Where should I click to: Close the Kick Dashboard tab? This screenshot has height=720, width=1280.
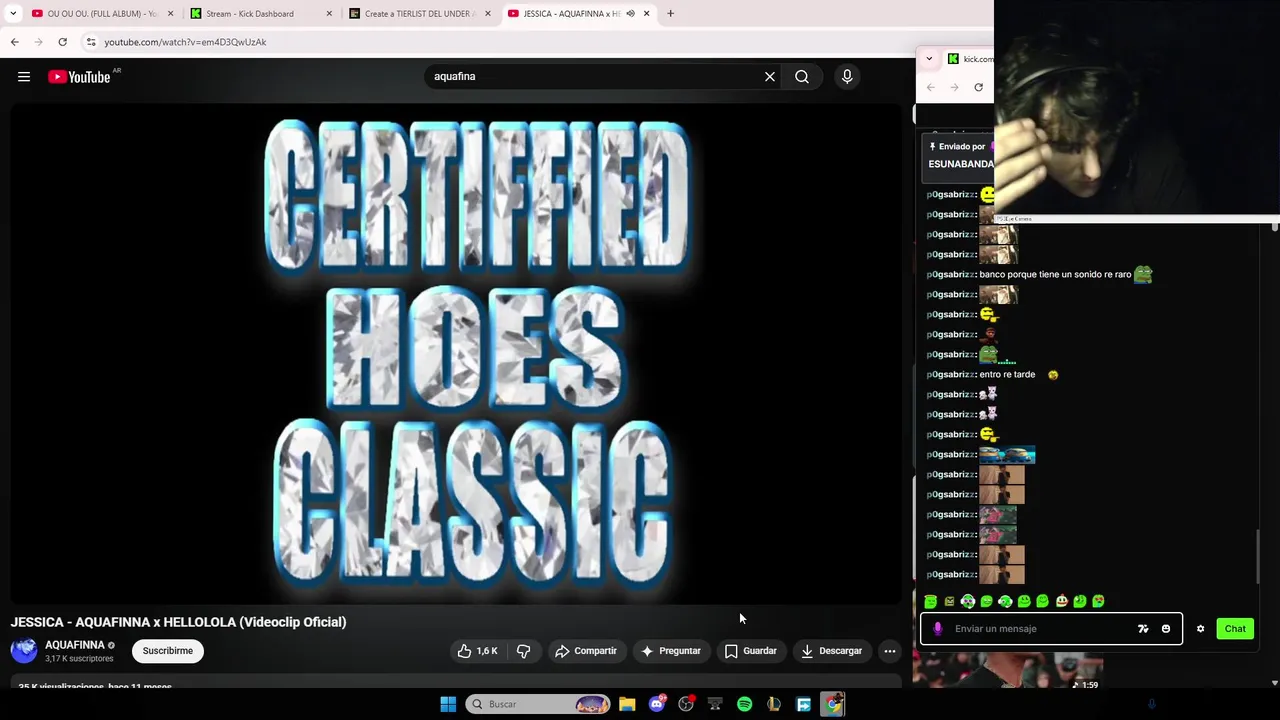[329, 13]
